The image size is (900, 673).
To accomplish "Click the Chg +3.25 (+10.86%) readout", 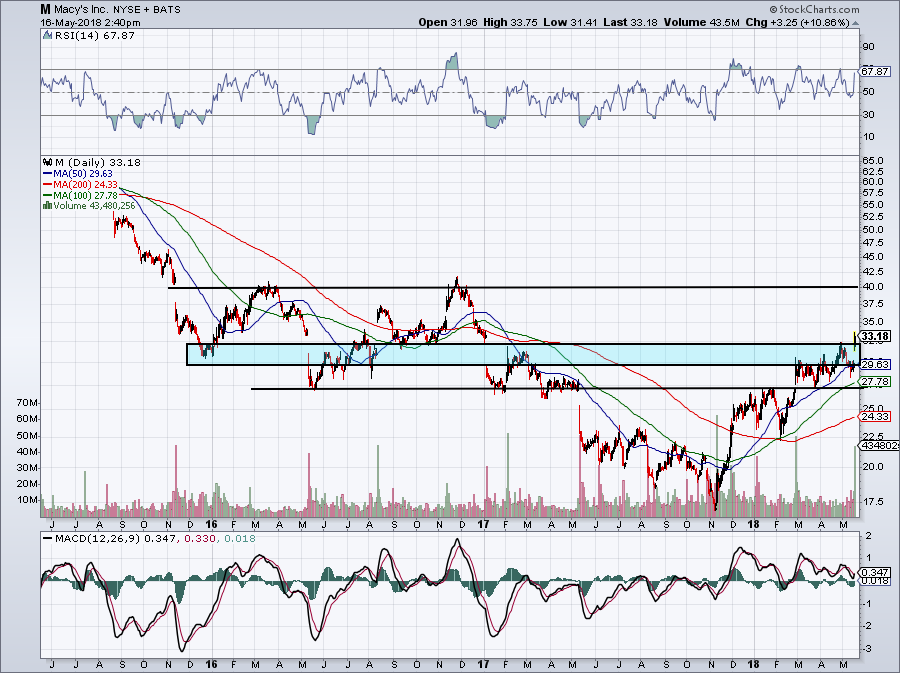I will 797,23.
